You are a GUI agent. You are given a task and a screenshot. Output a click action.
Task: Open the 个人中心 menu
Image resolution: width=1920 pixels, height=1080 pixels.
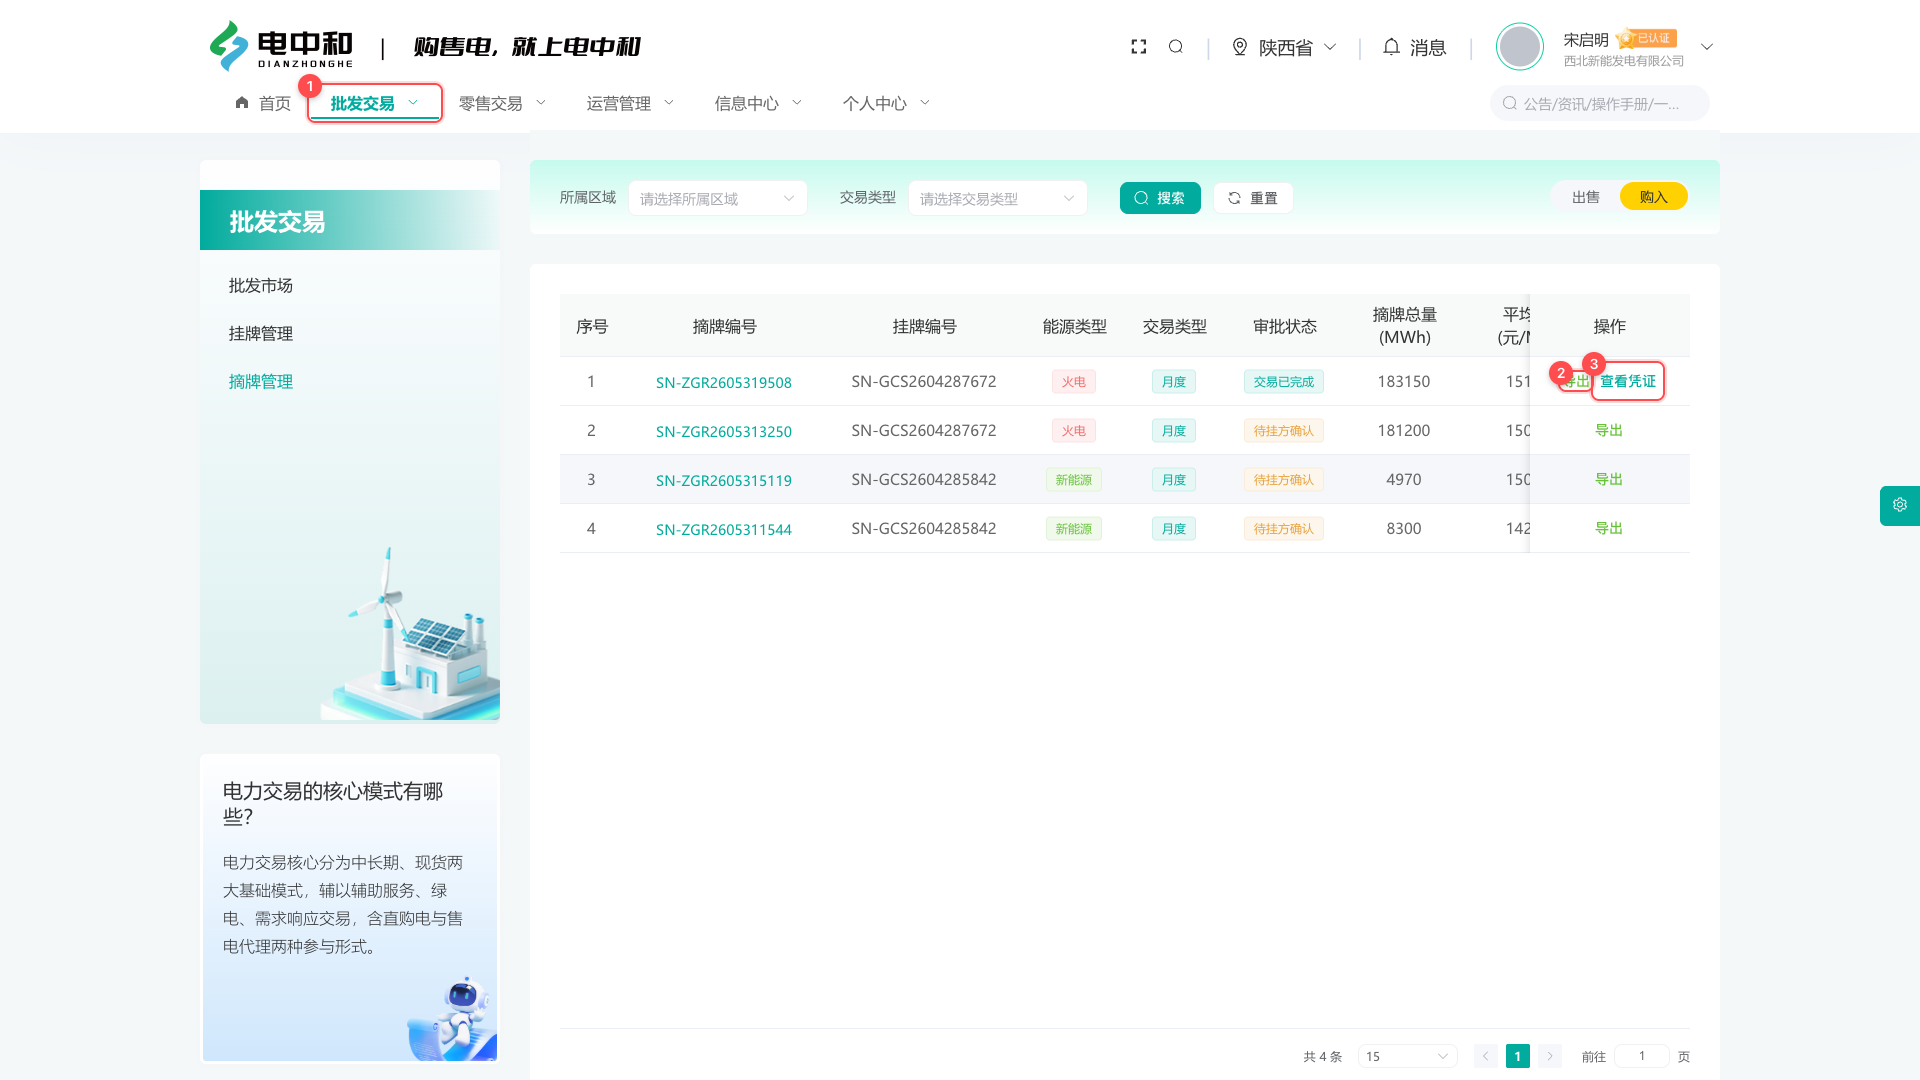click(x=886, y=103)
